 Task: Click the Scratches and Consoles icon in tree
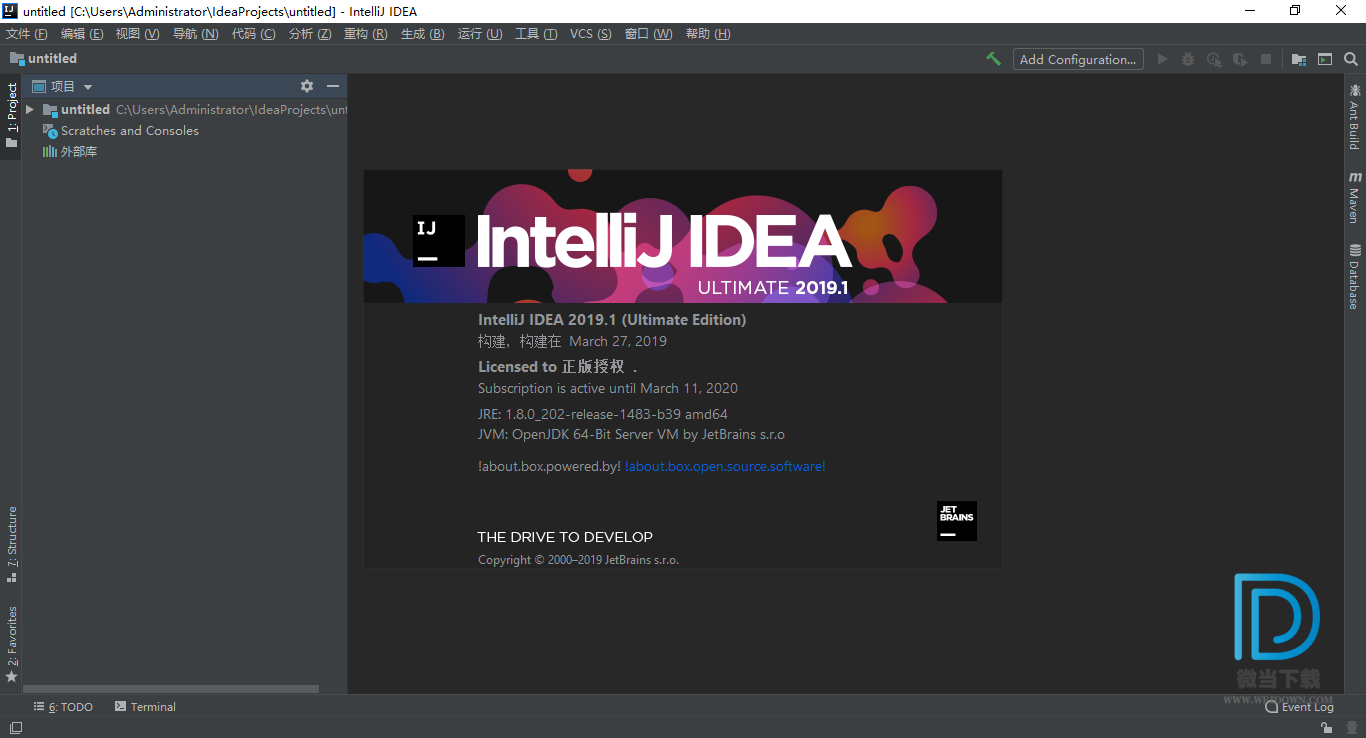pyautogui.click(x=50, y=131)
